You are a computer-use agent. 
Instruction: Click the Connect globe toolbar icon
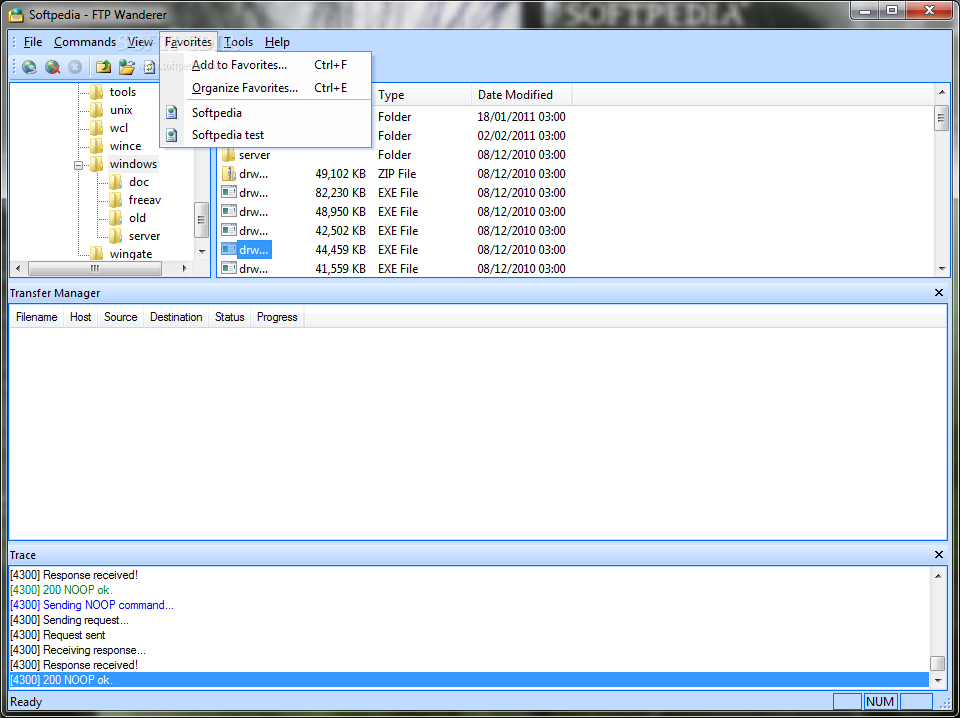coord(29,67)
